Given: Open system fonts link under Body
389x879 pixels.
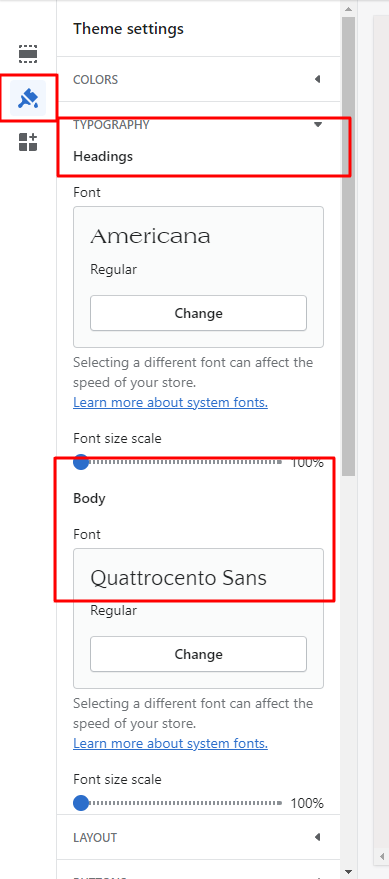Looking at the screenshot, I should [x=170, y=743].
